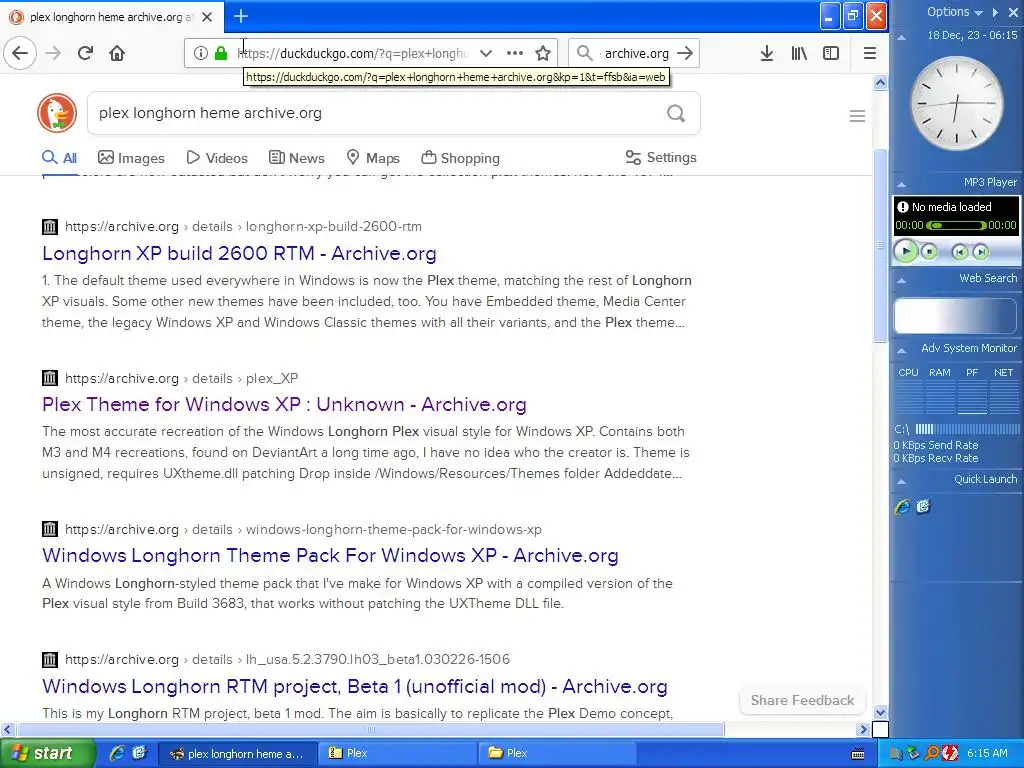Click the red shield tray icon
This screenshot has width=1024, height=768.
tap(950, 754)
